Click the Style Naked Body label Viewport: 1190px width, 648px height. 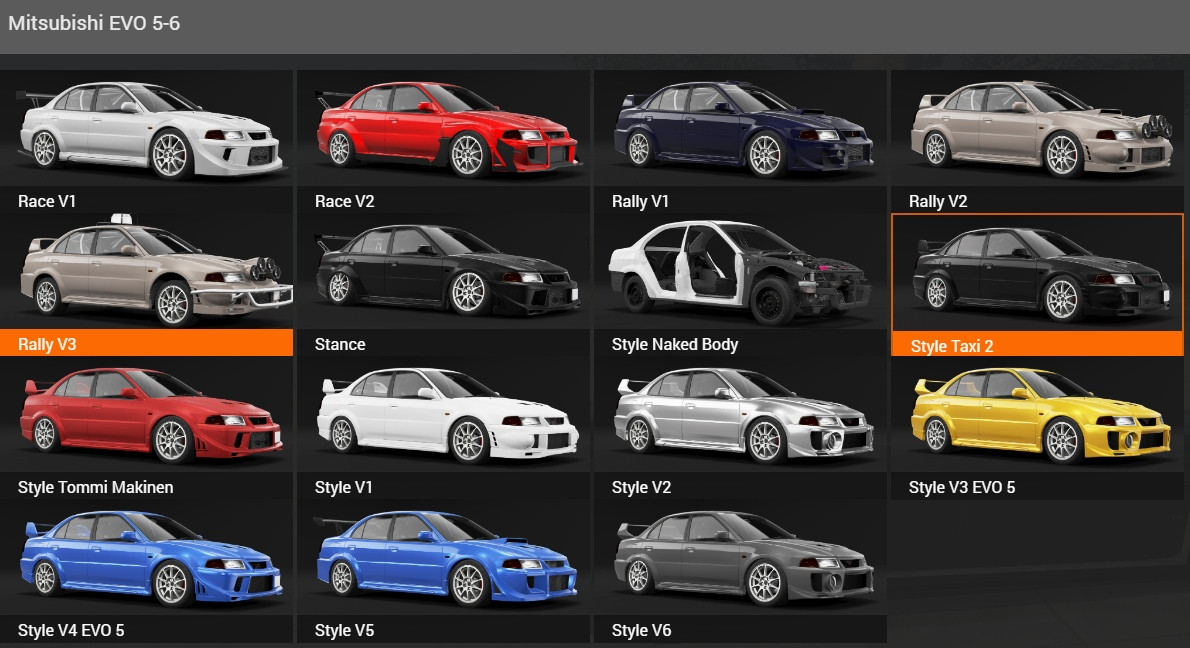(675, 344)
